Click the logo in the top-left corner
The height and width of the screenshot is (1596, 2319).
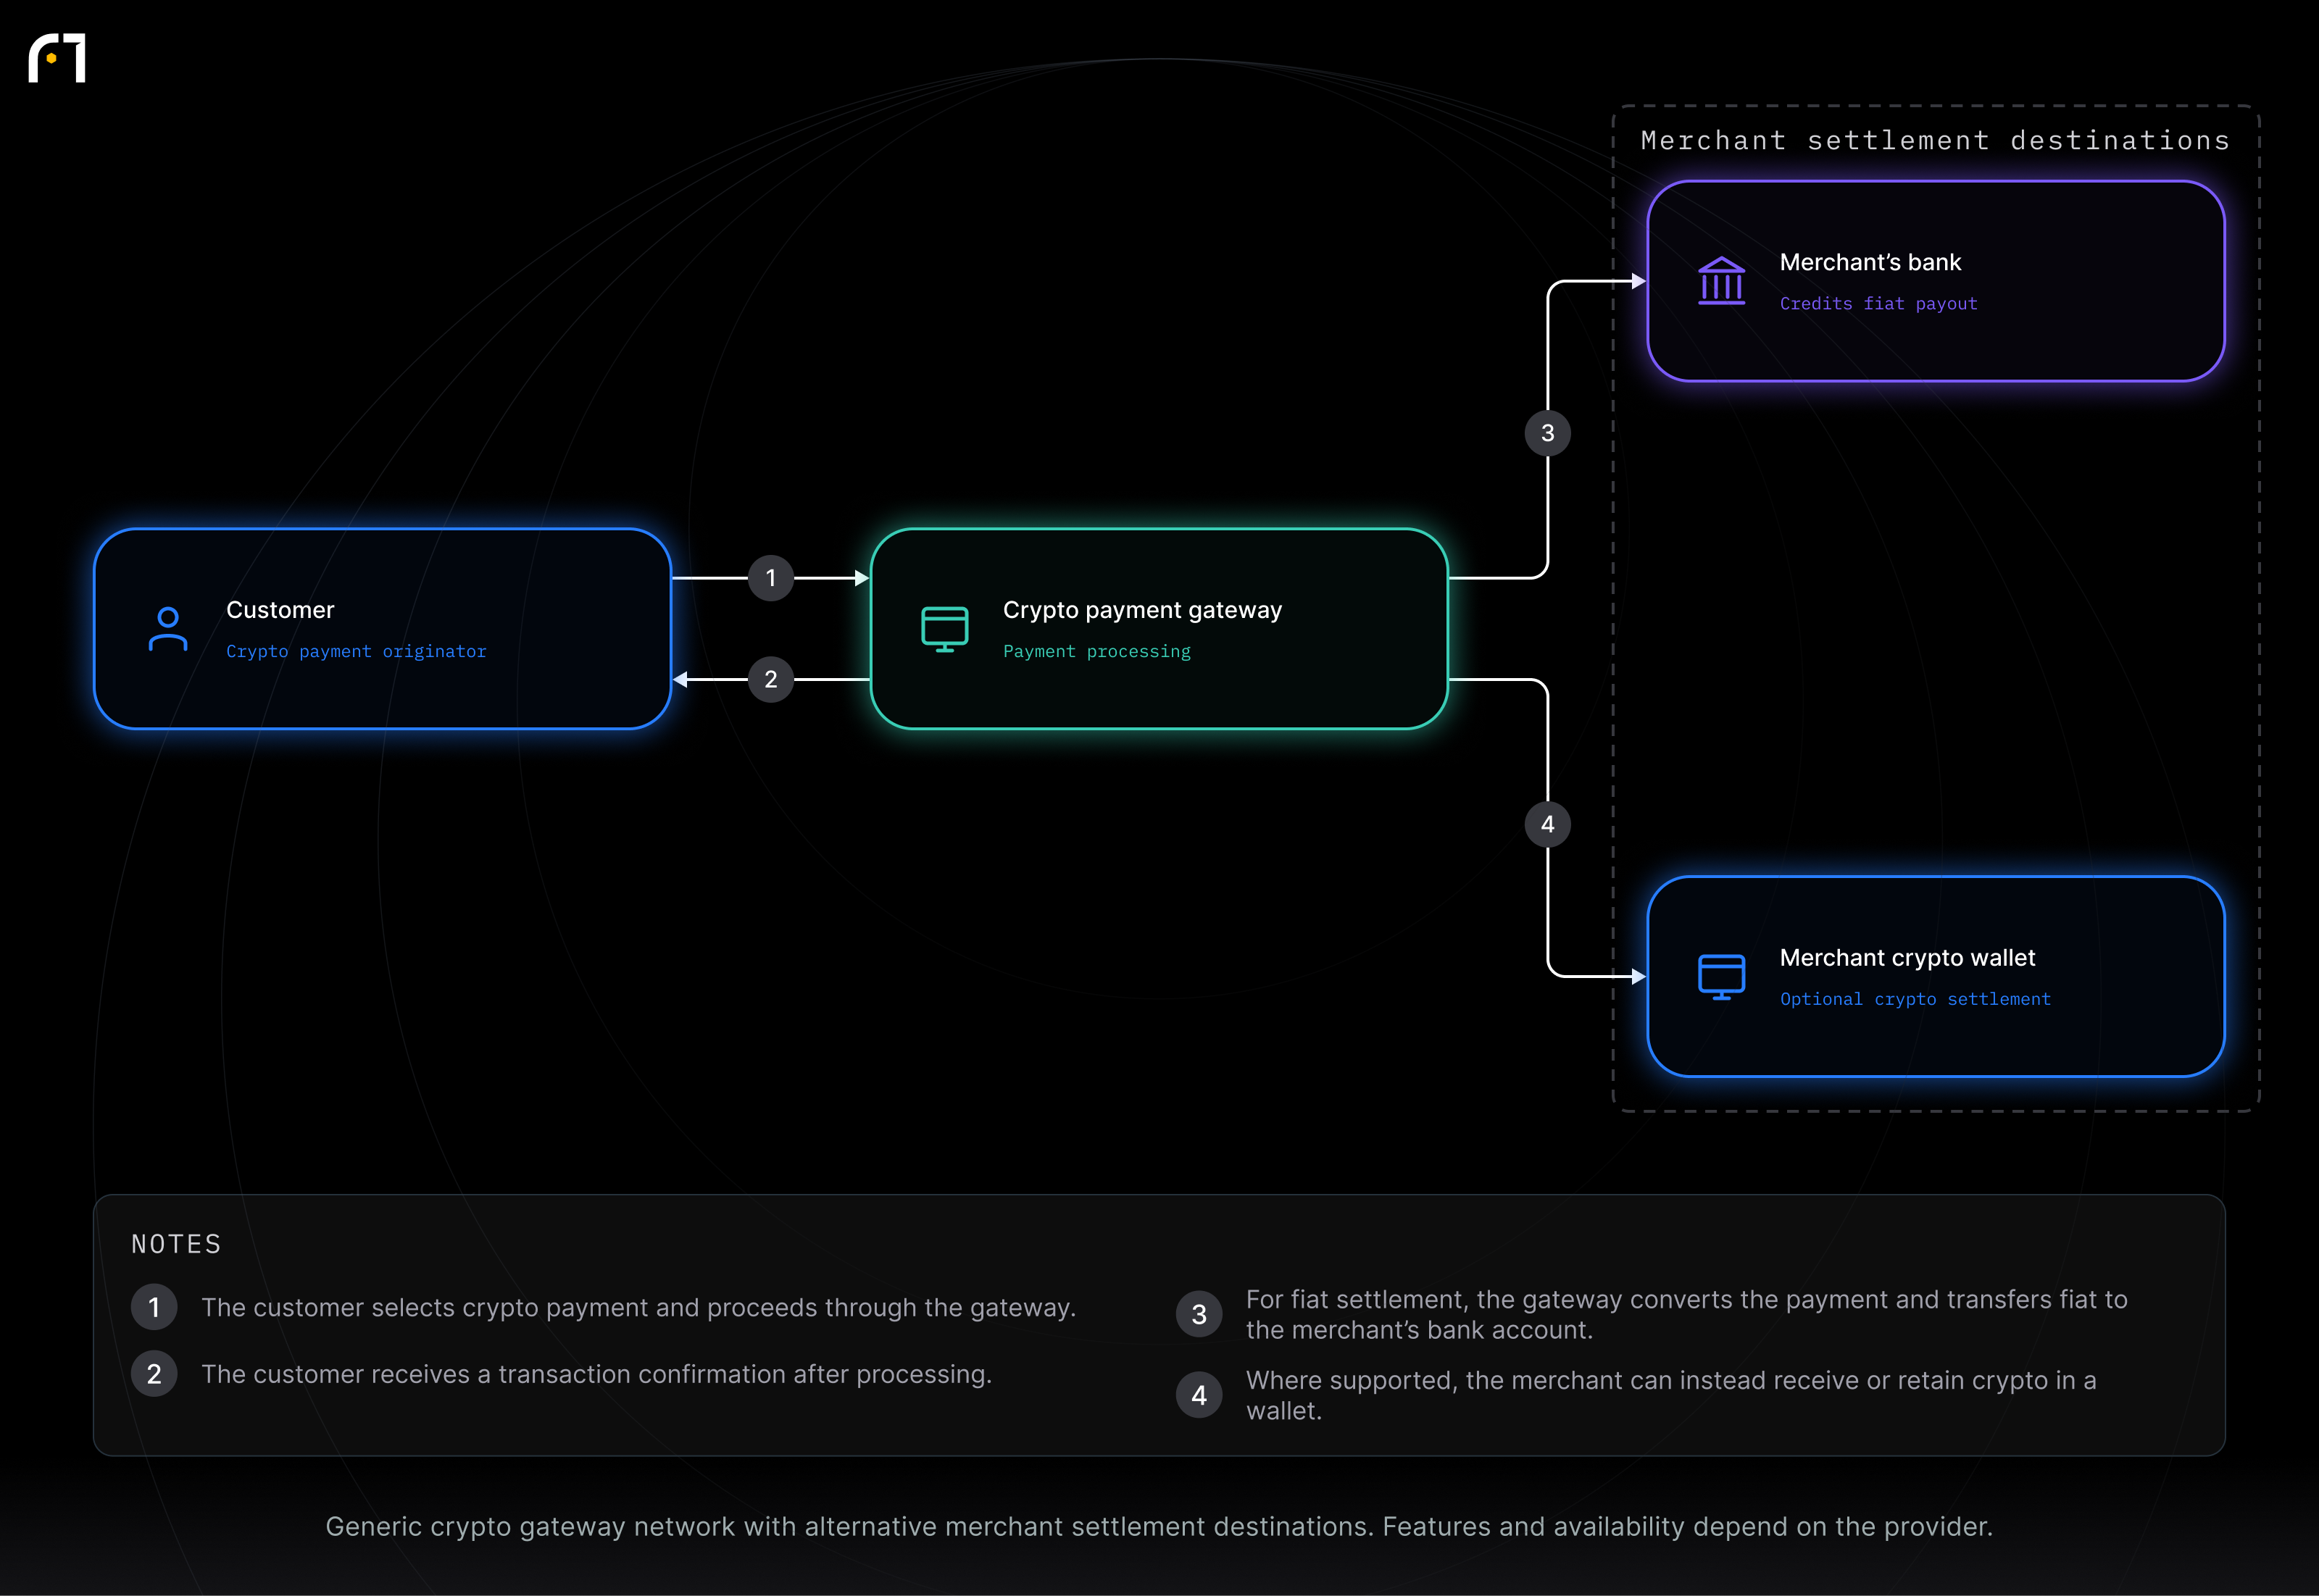pyautogui.click(x=57, y=58)
